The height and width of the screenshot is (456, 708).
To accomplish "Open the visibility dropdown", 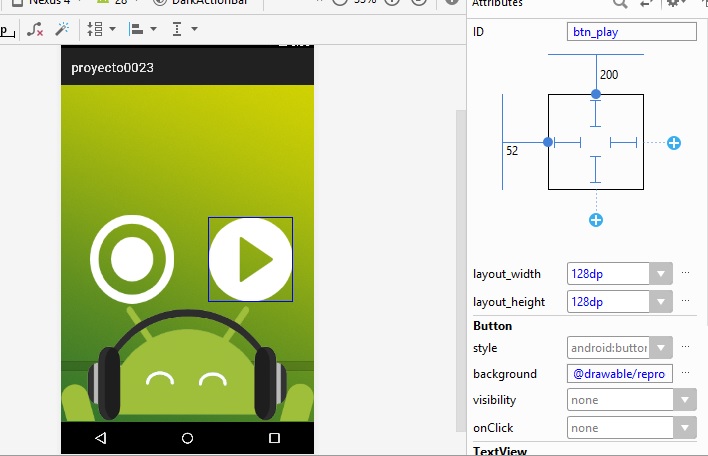I will pos(684,400).
